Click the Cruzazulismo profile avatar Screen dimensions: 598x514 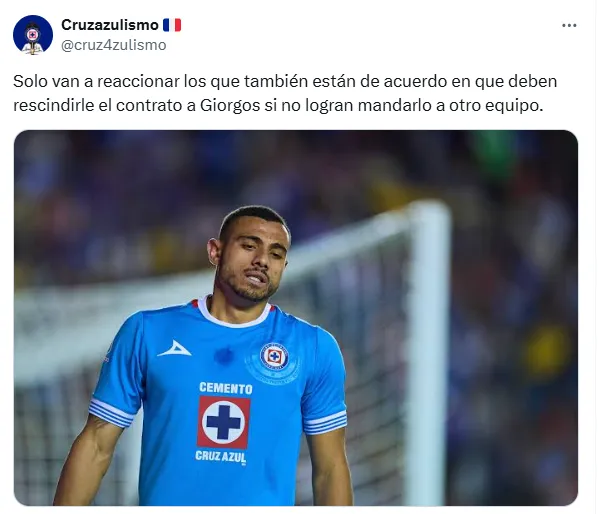[33, 35]
